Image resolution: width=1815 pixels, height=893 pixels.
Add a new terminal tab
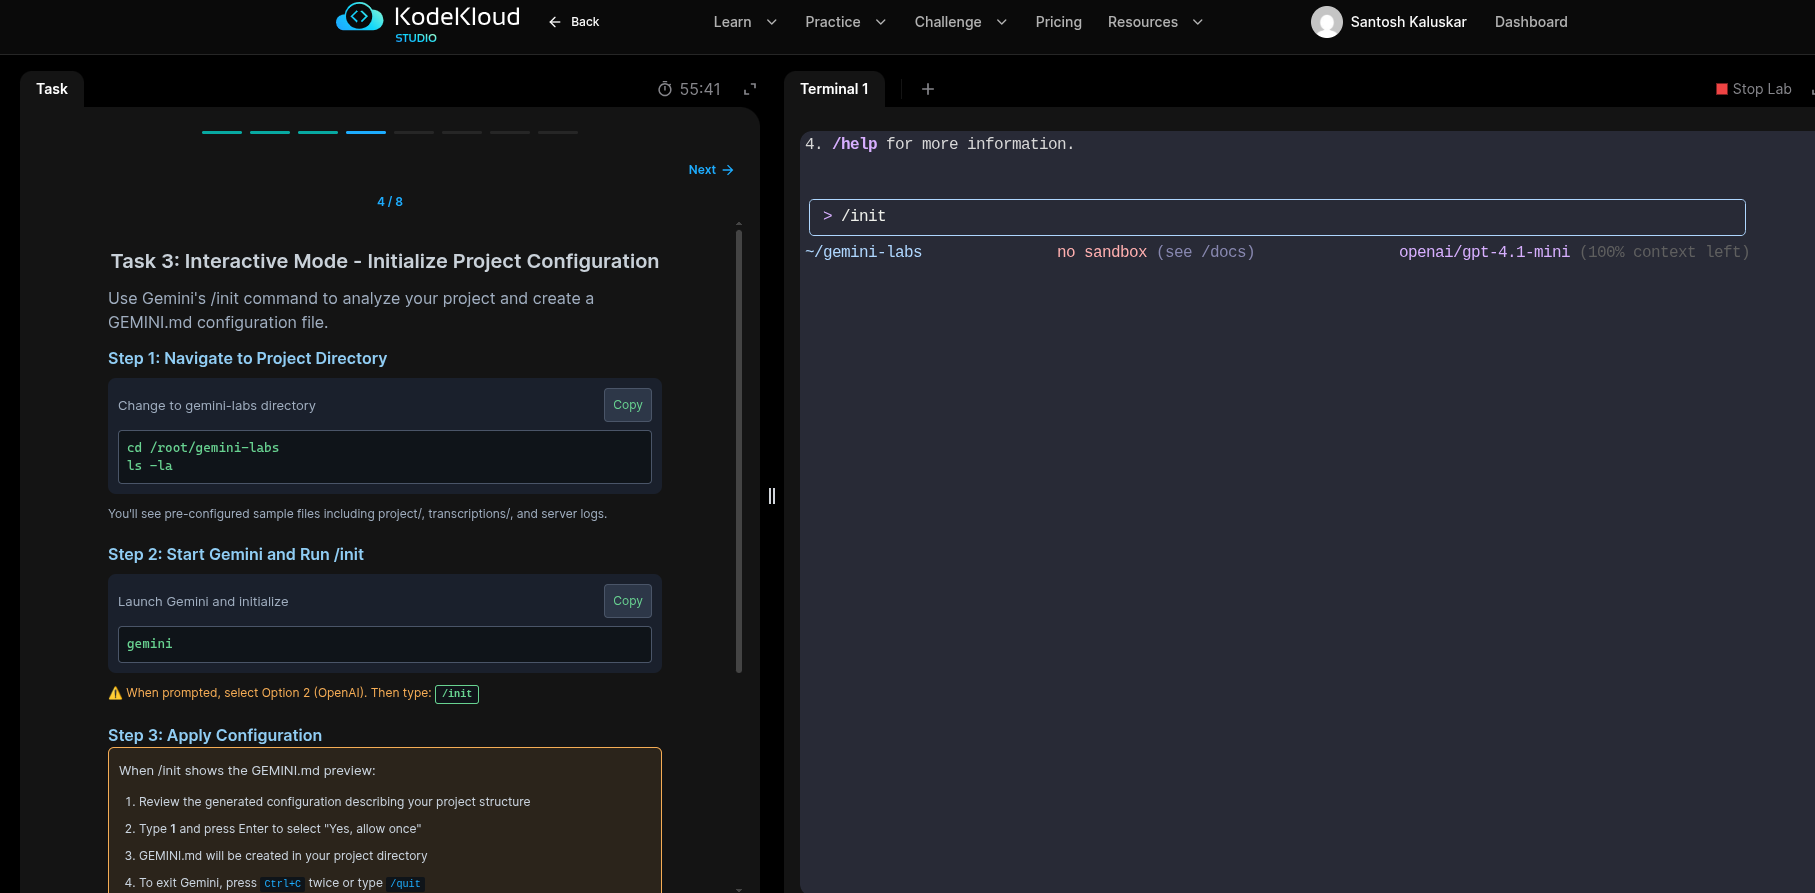pos(928,89)
